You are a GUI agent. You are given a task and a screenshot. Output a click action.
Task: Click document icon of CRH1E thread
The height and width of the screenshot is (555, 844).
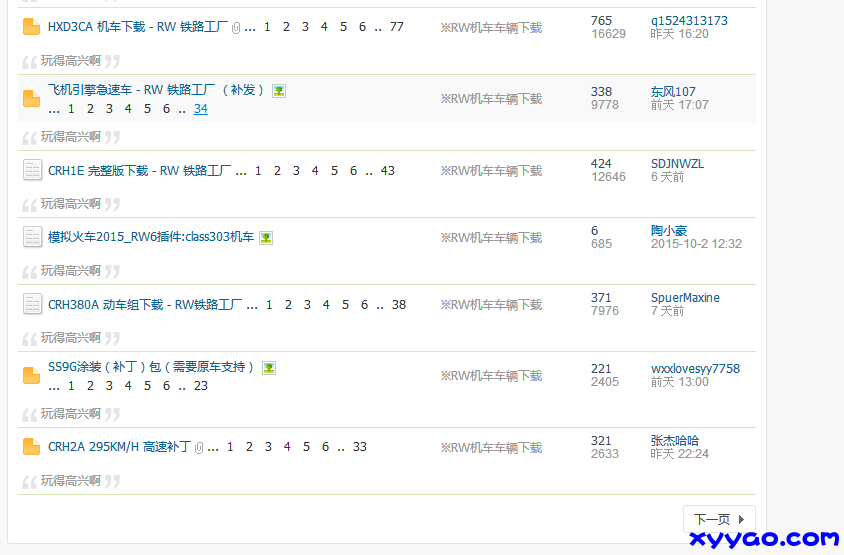tap(32, 170)
